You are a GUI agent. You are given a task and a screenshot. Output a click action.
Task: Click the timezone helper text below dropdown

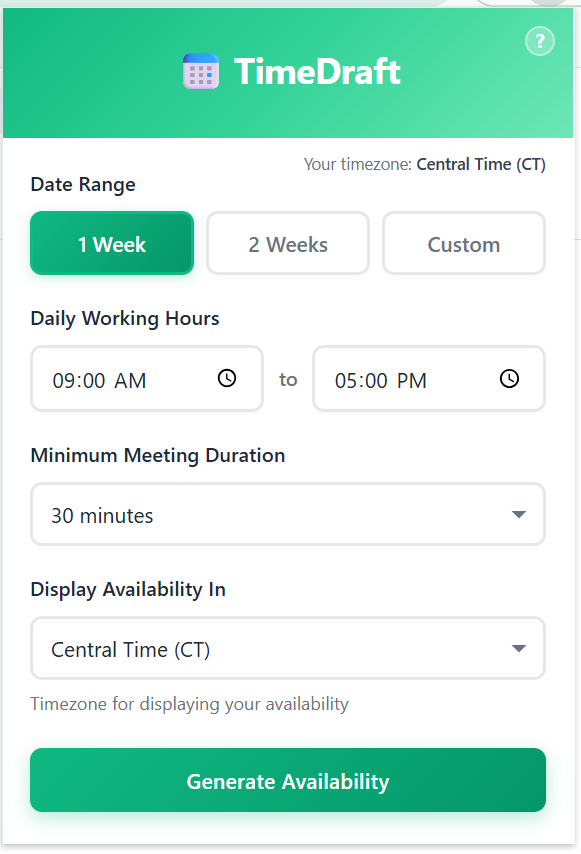(189, 704)
